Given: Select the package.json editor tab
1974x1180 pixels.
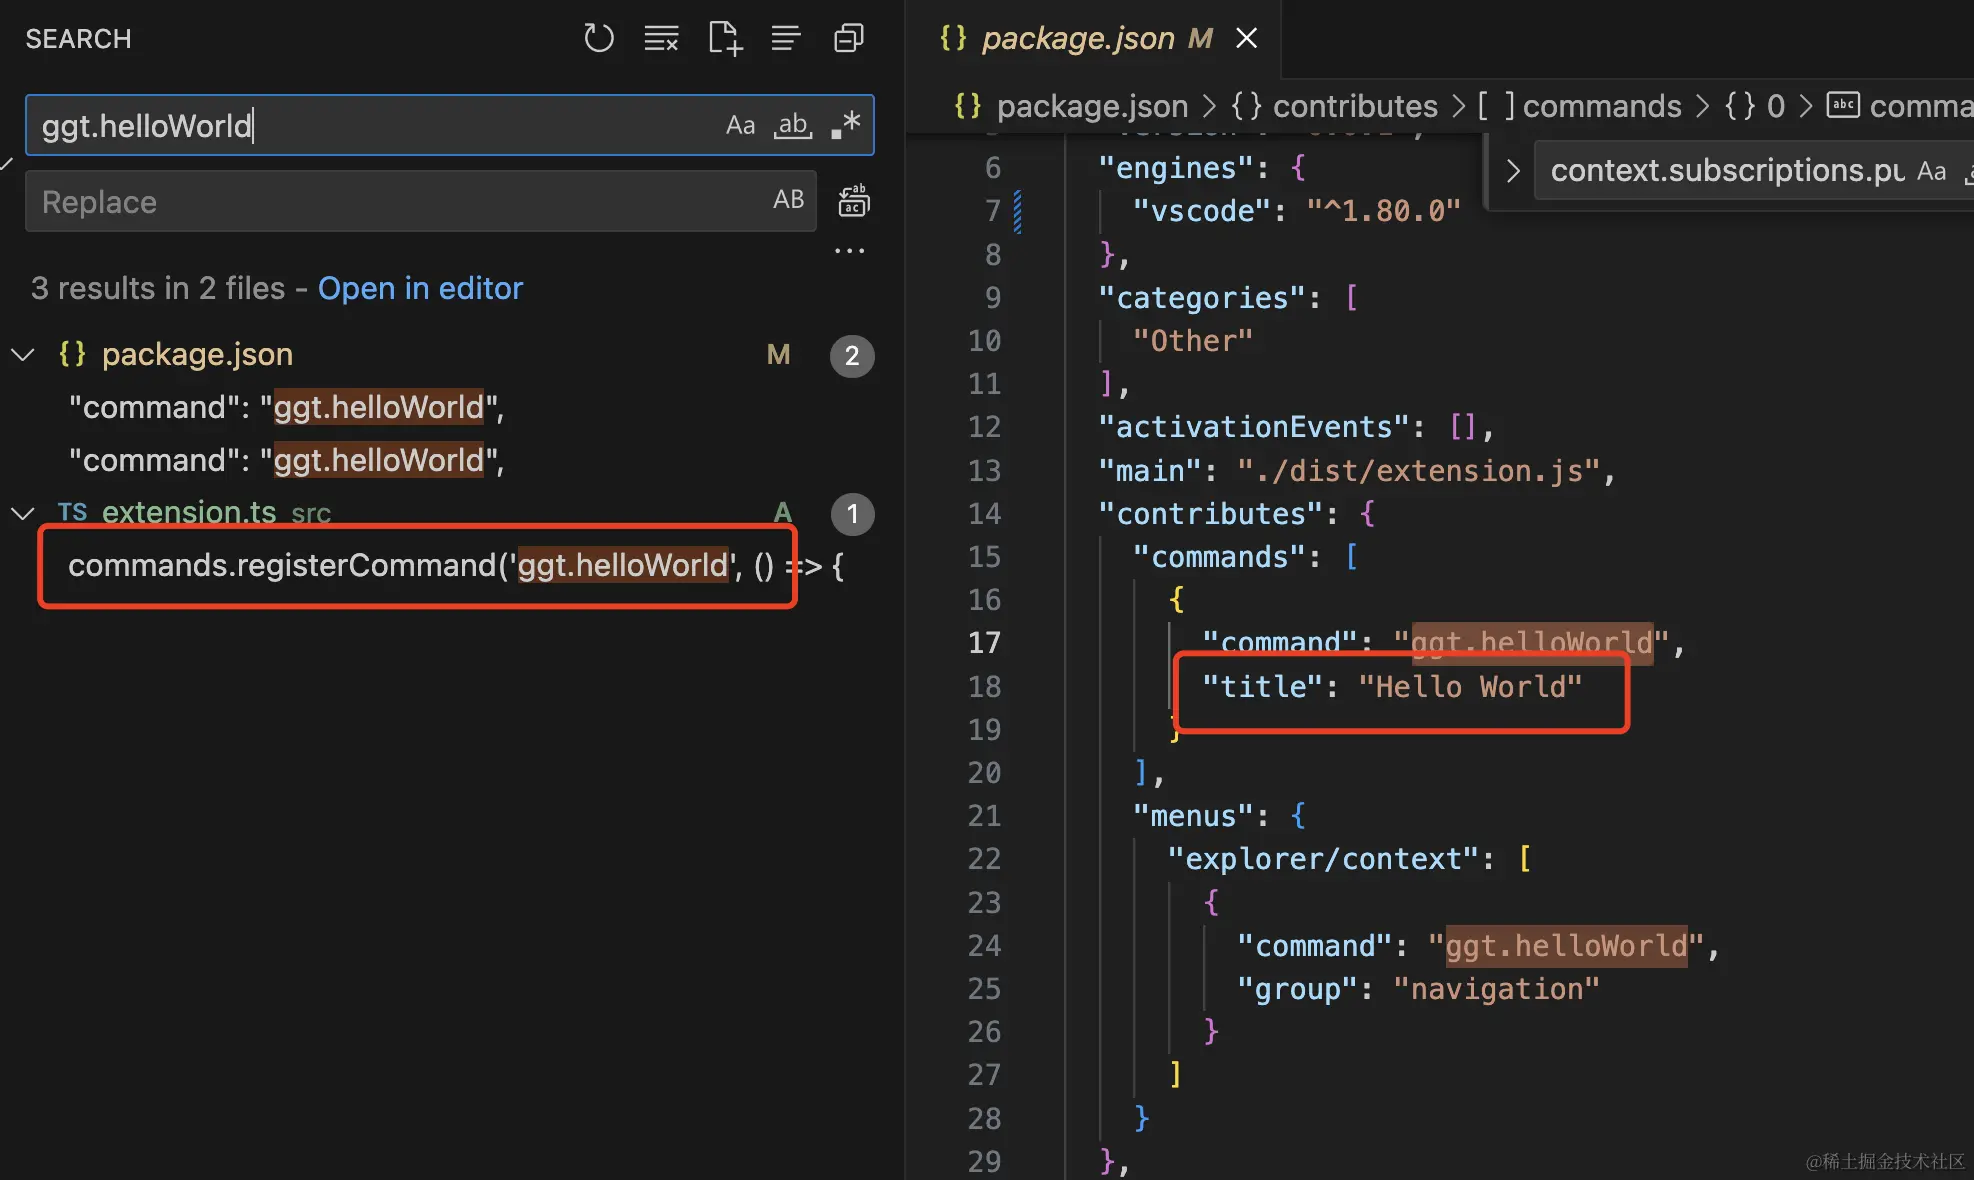Looking at the screenshot, I should click(x=1077, y=38).
